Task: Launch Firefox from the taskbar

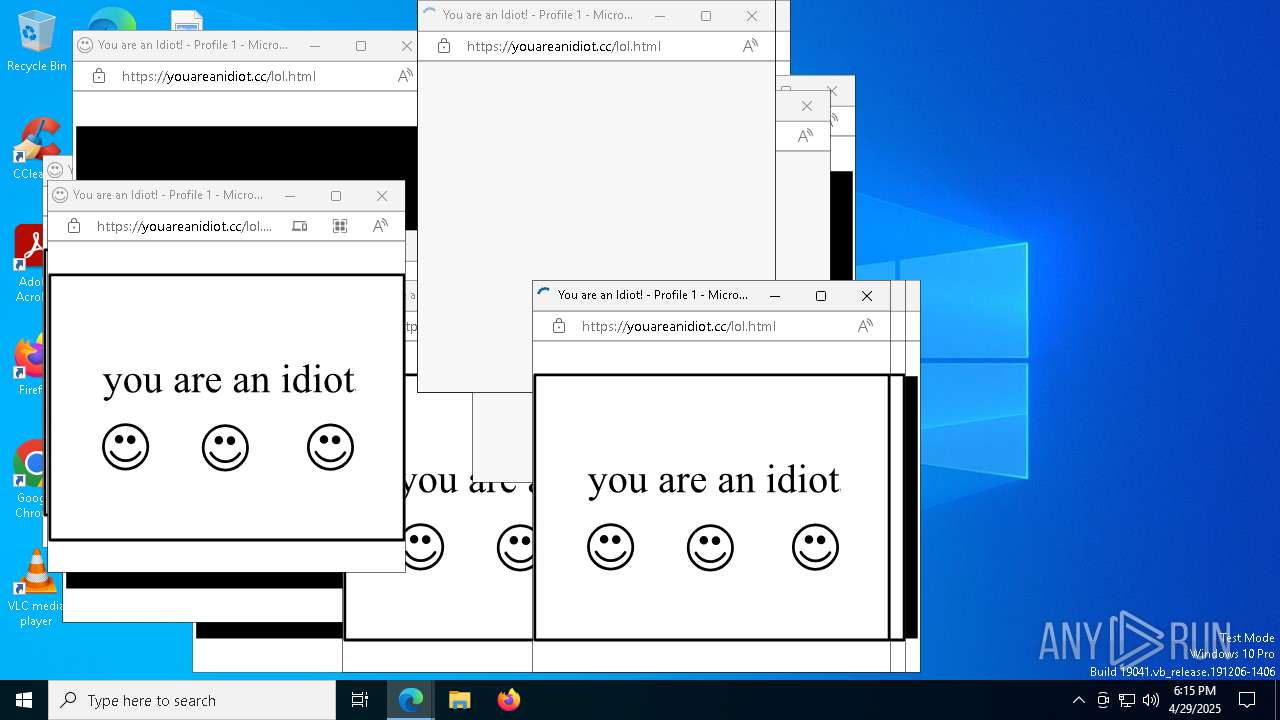Action: [x=508, y=700]
